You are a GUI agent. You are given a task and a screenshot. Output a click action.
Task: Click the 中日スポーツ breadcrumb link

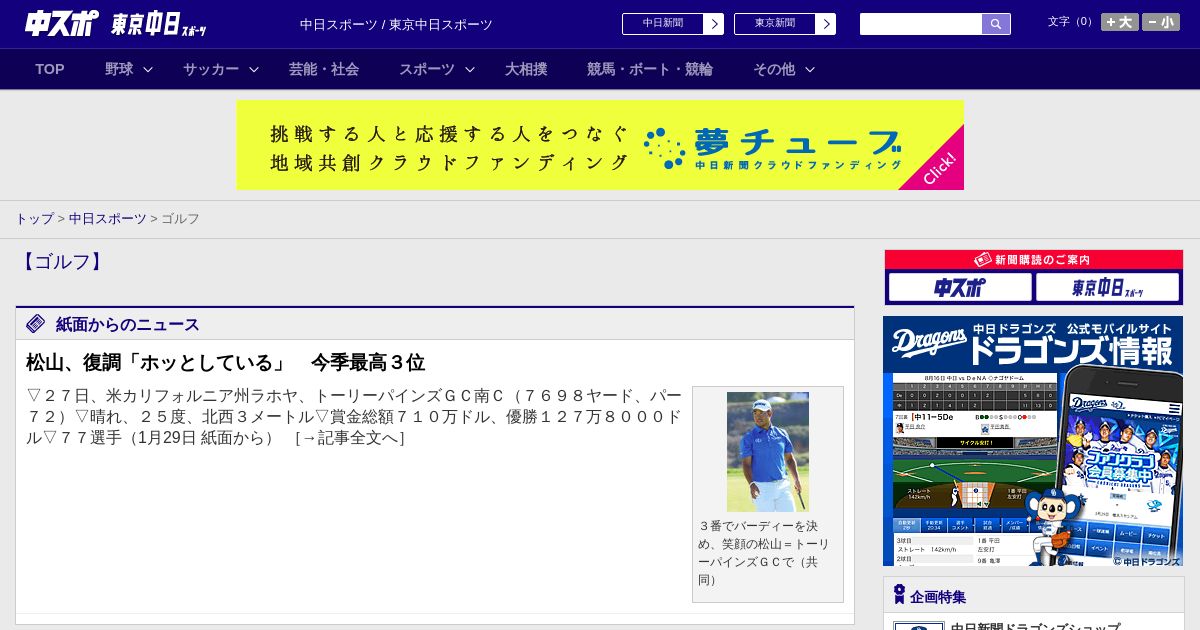pos(108,219)
